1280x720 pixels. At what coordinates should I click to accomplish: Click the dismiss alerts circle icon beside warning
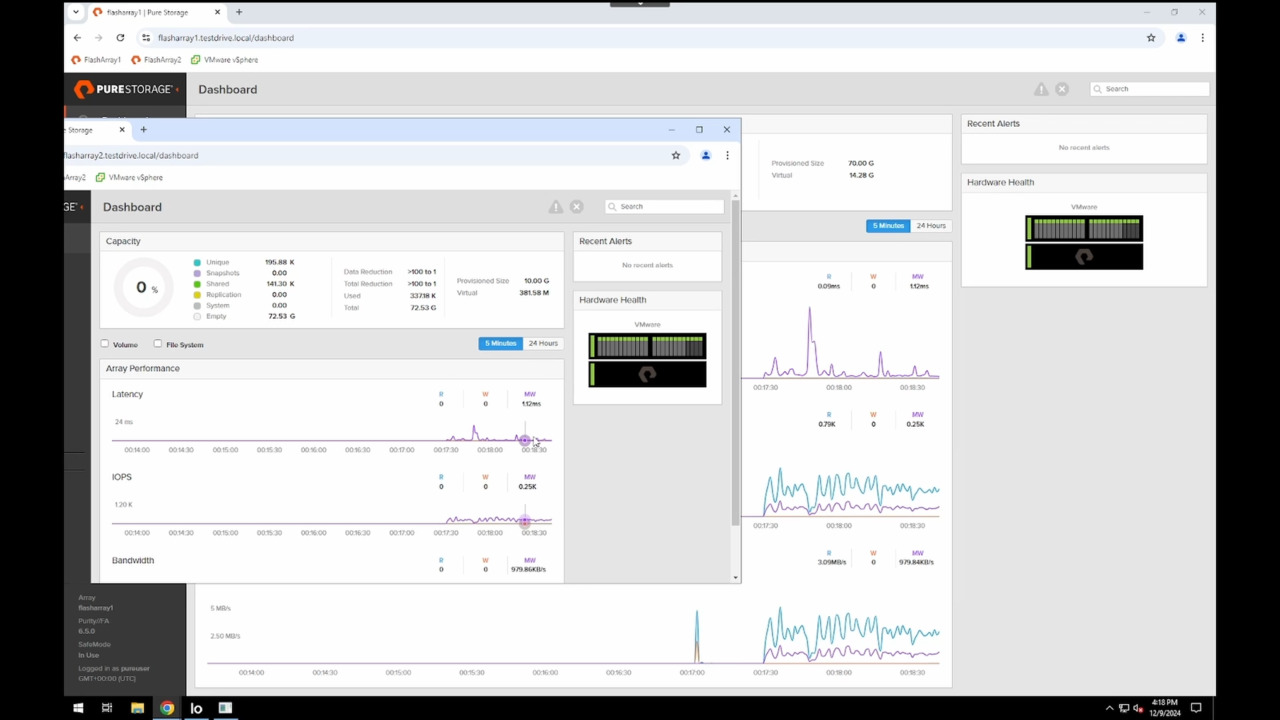pyautogui.click(x=1062, y=88)
